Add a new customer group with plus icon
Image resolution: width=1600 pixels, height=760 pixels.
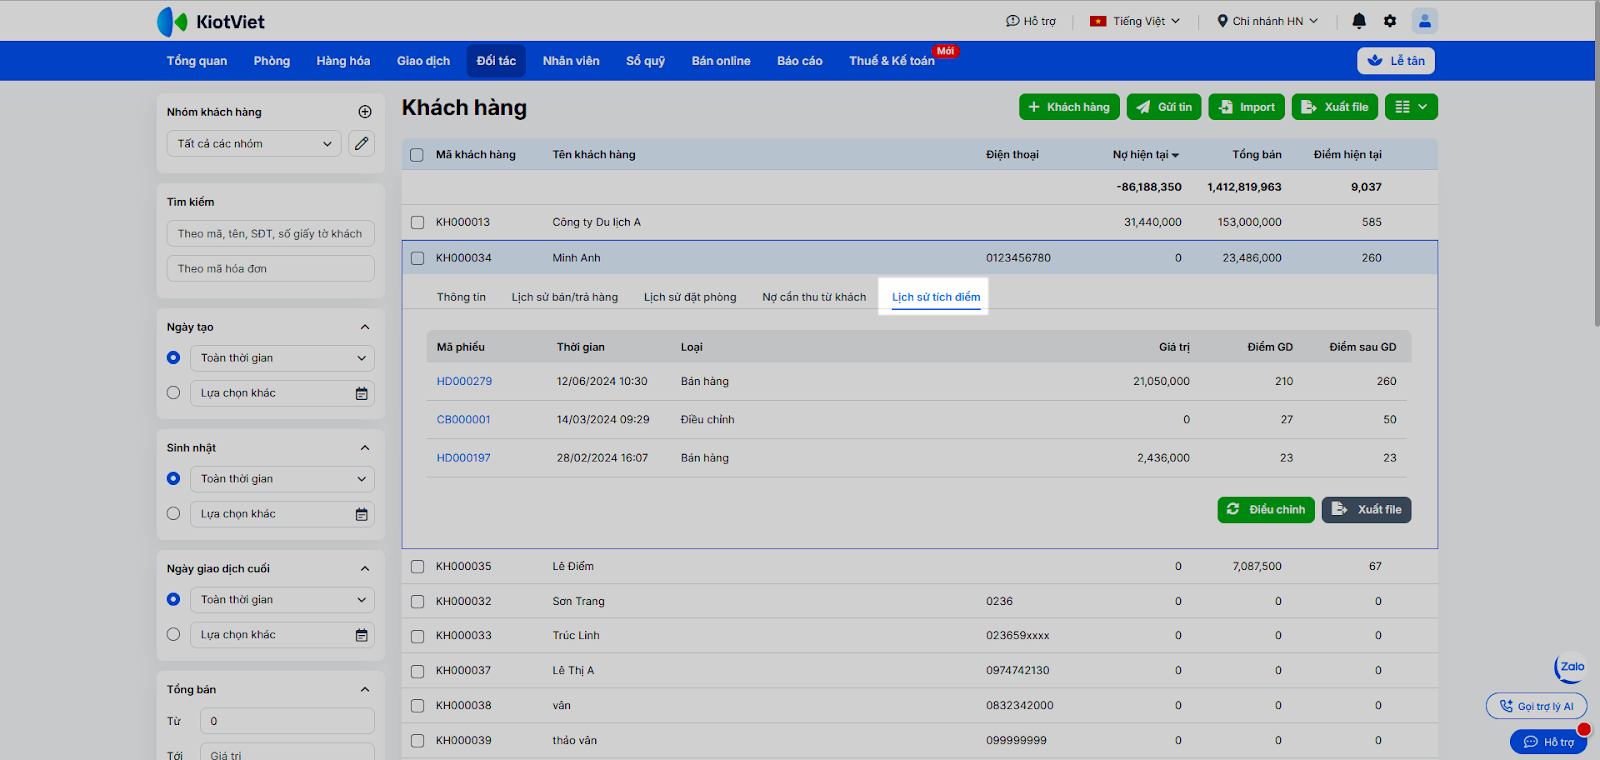(365, 112)
